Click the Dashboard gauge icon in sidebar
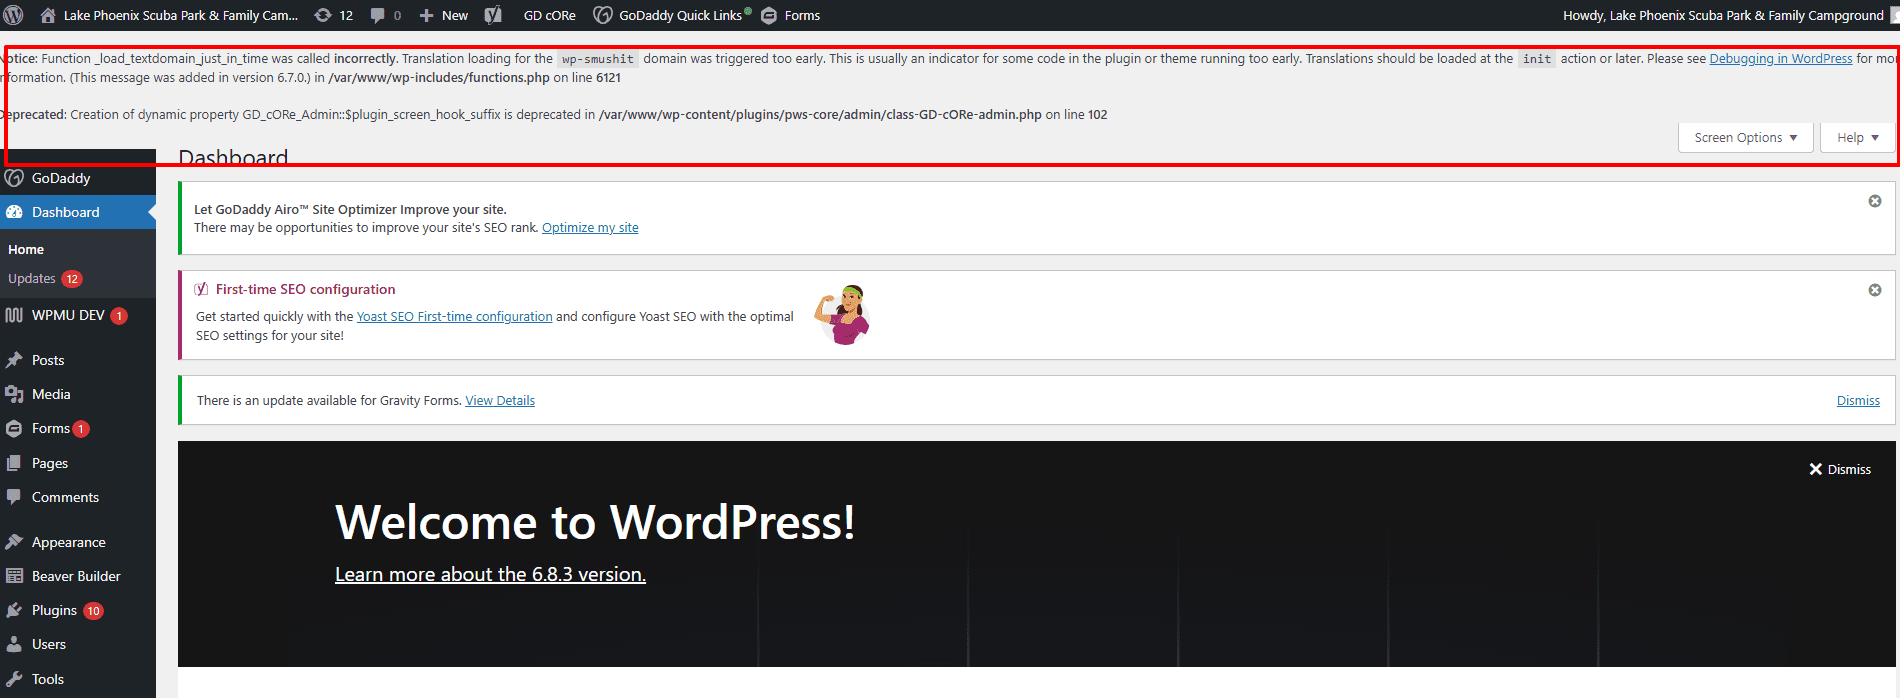1900x698 pixels. coord(14,212)
